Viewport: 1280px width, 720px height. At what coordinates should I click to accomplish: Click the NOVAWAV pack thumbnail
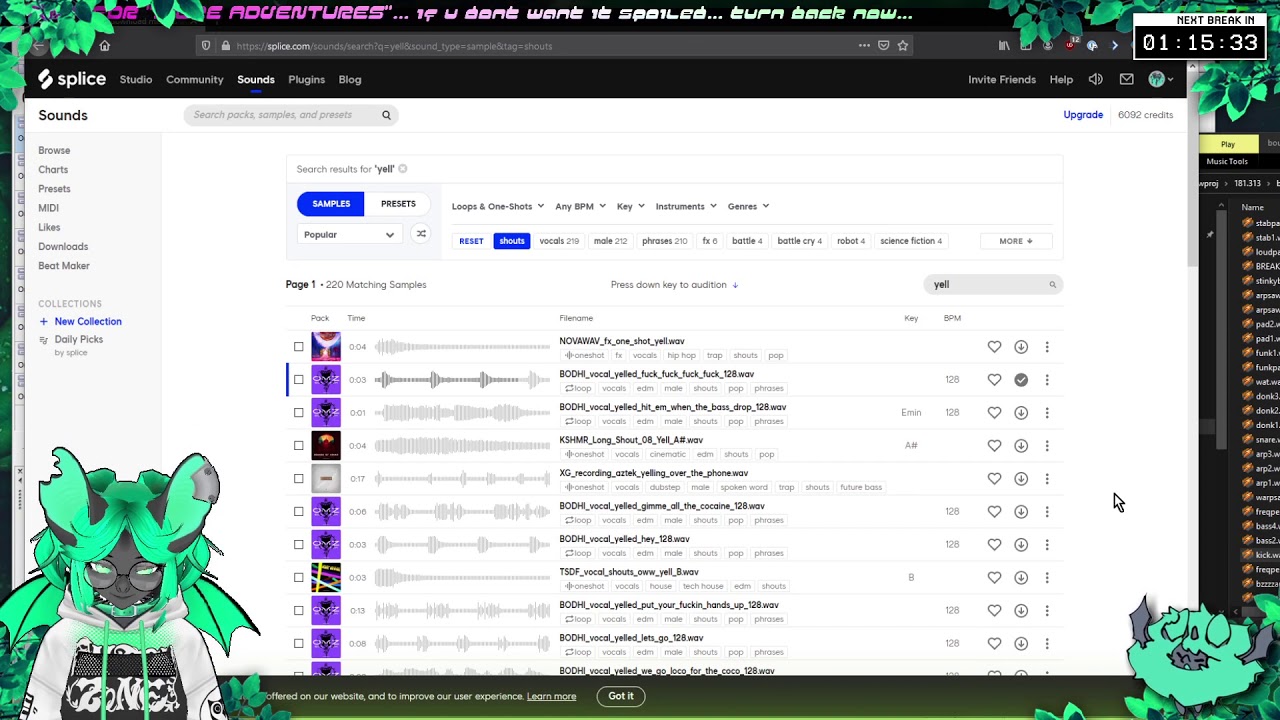326,347
